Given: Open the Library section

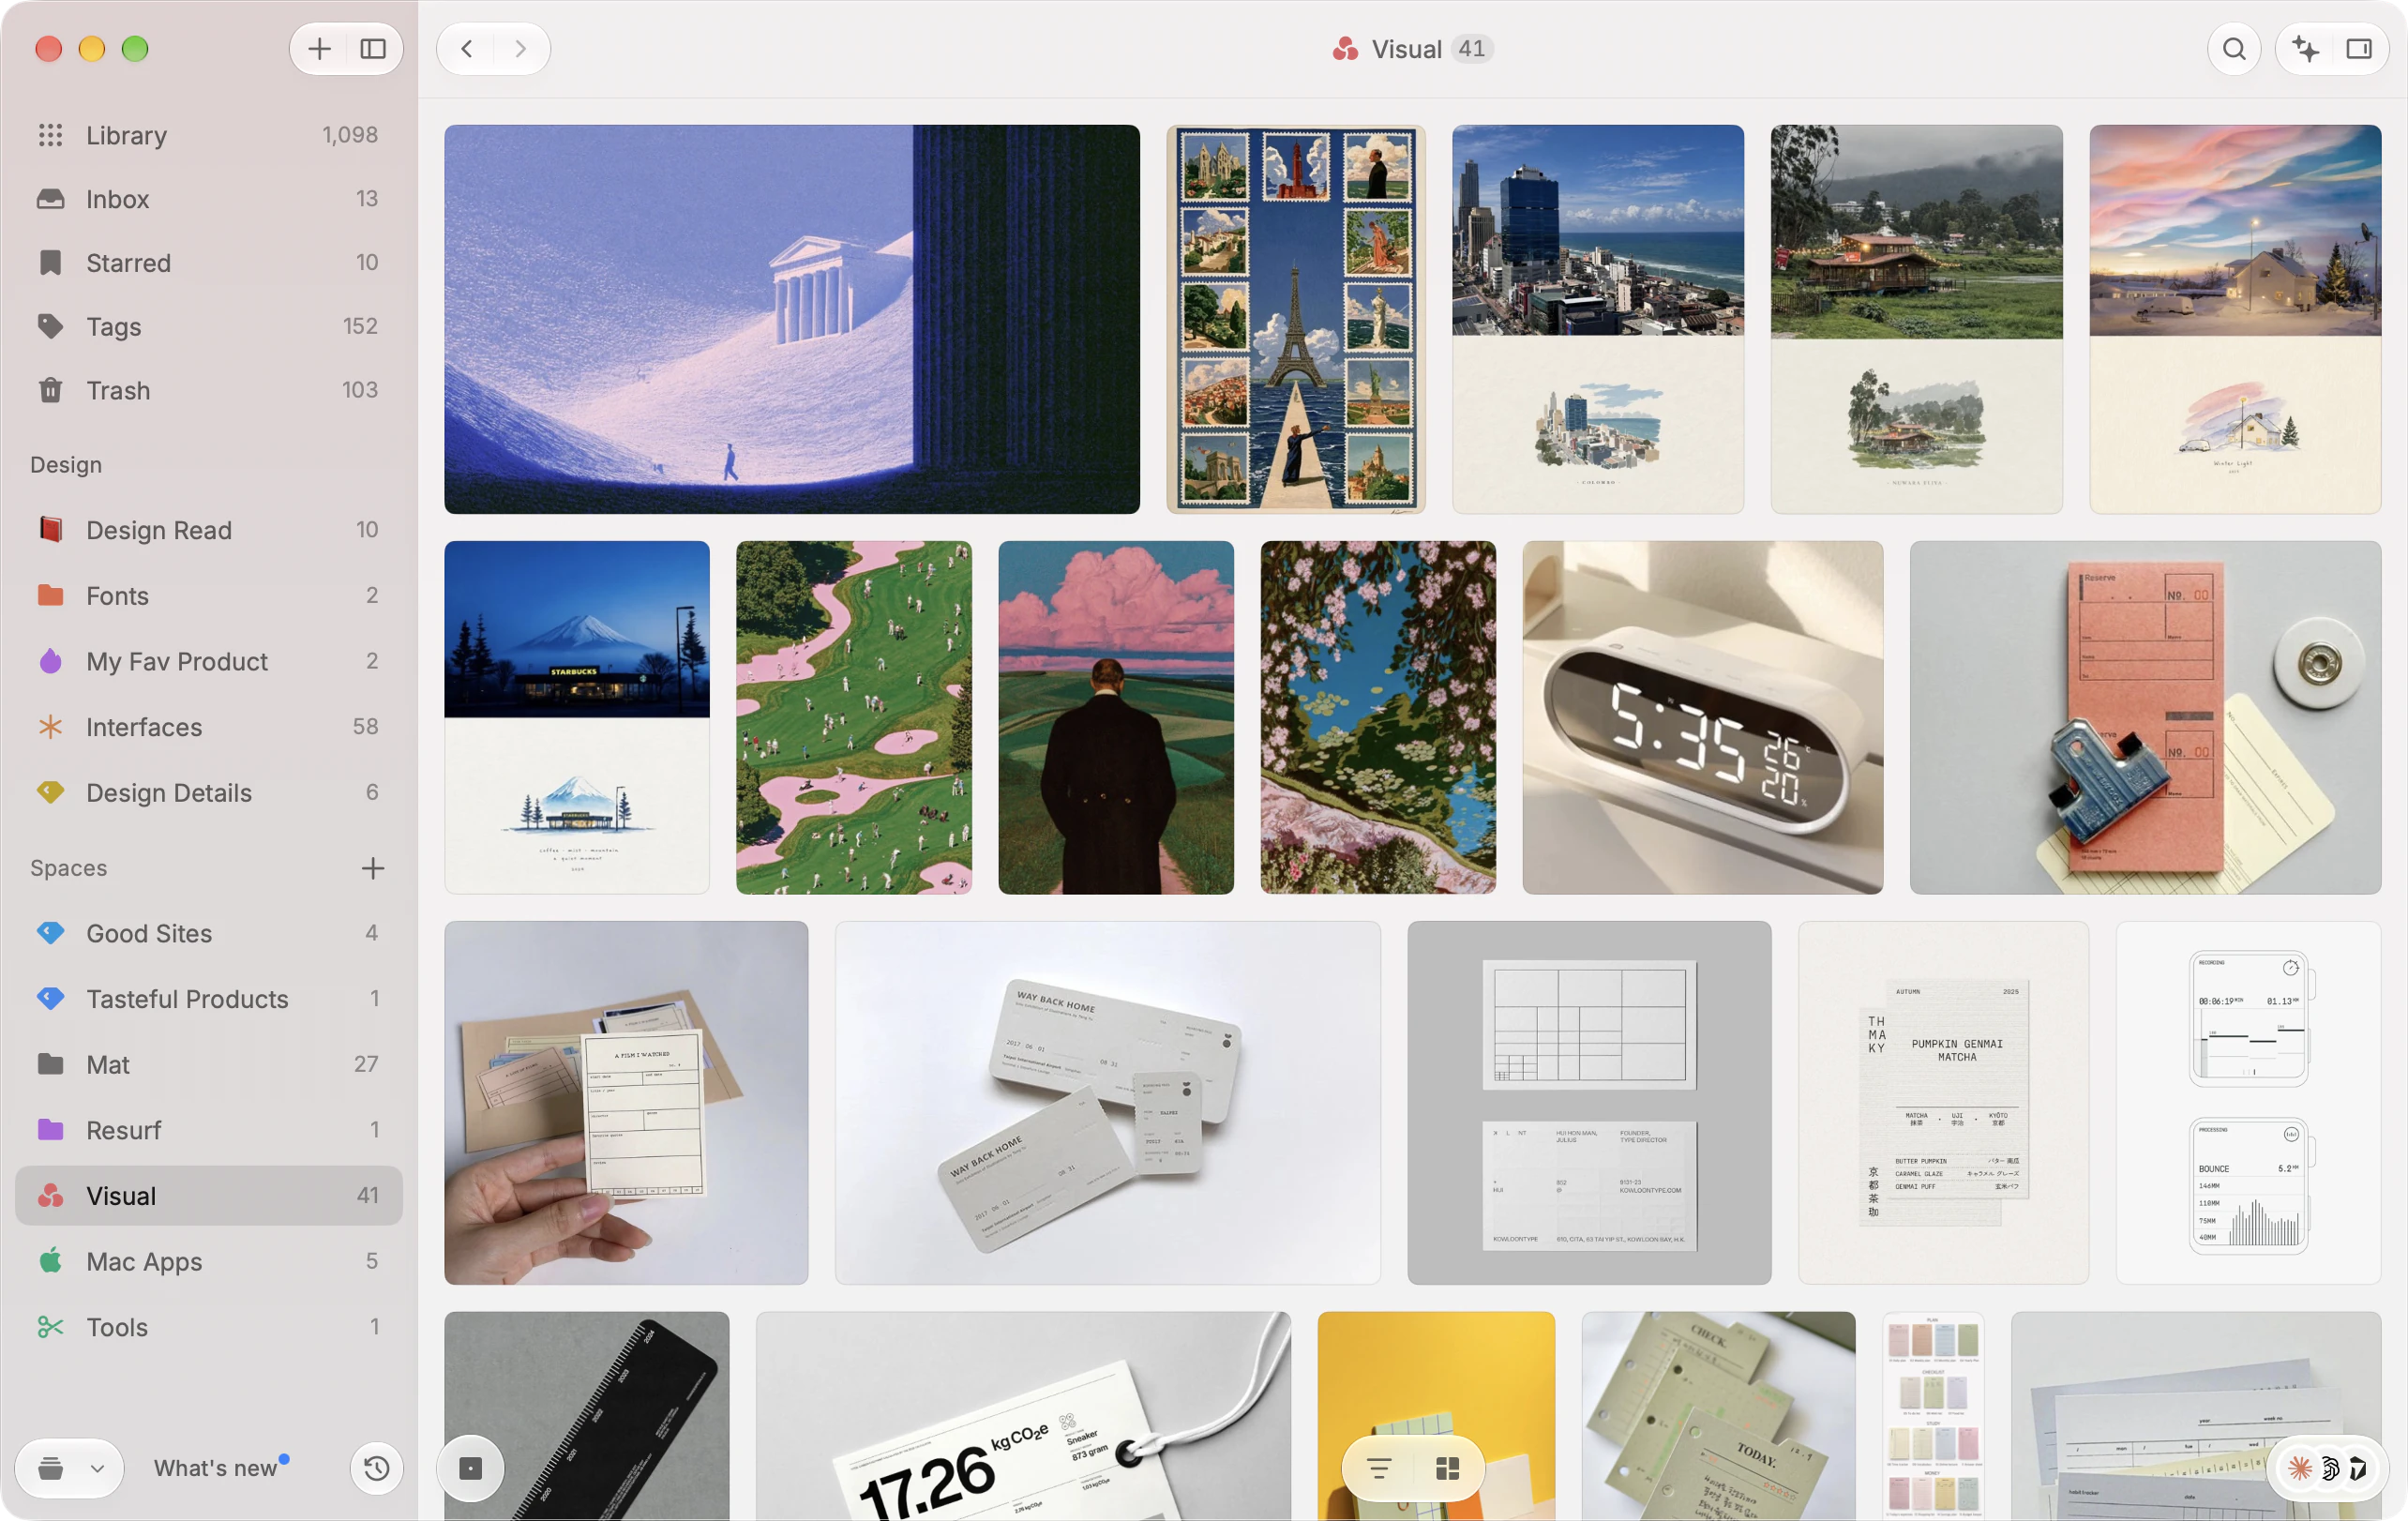Looking at the screenshot, I should click(208, 135).
